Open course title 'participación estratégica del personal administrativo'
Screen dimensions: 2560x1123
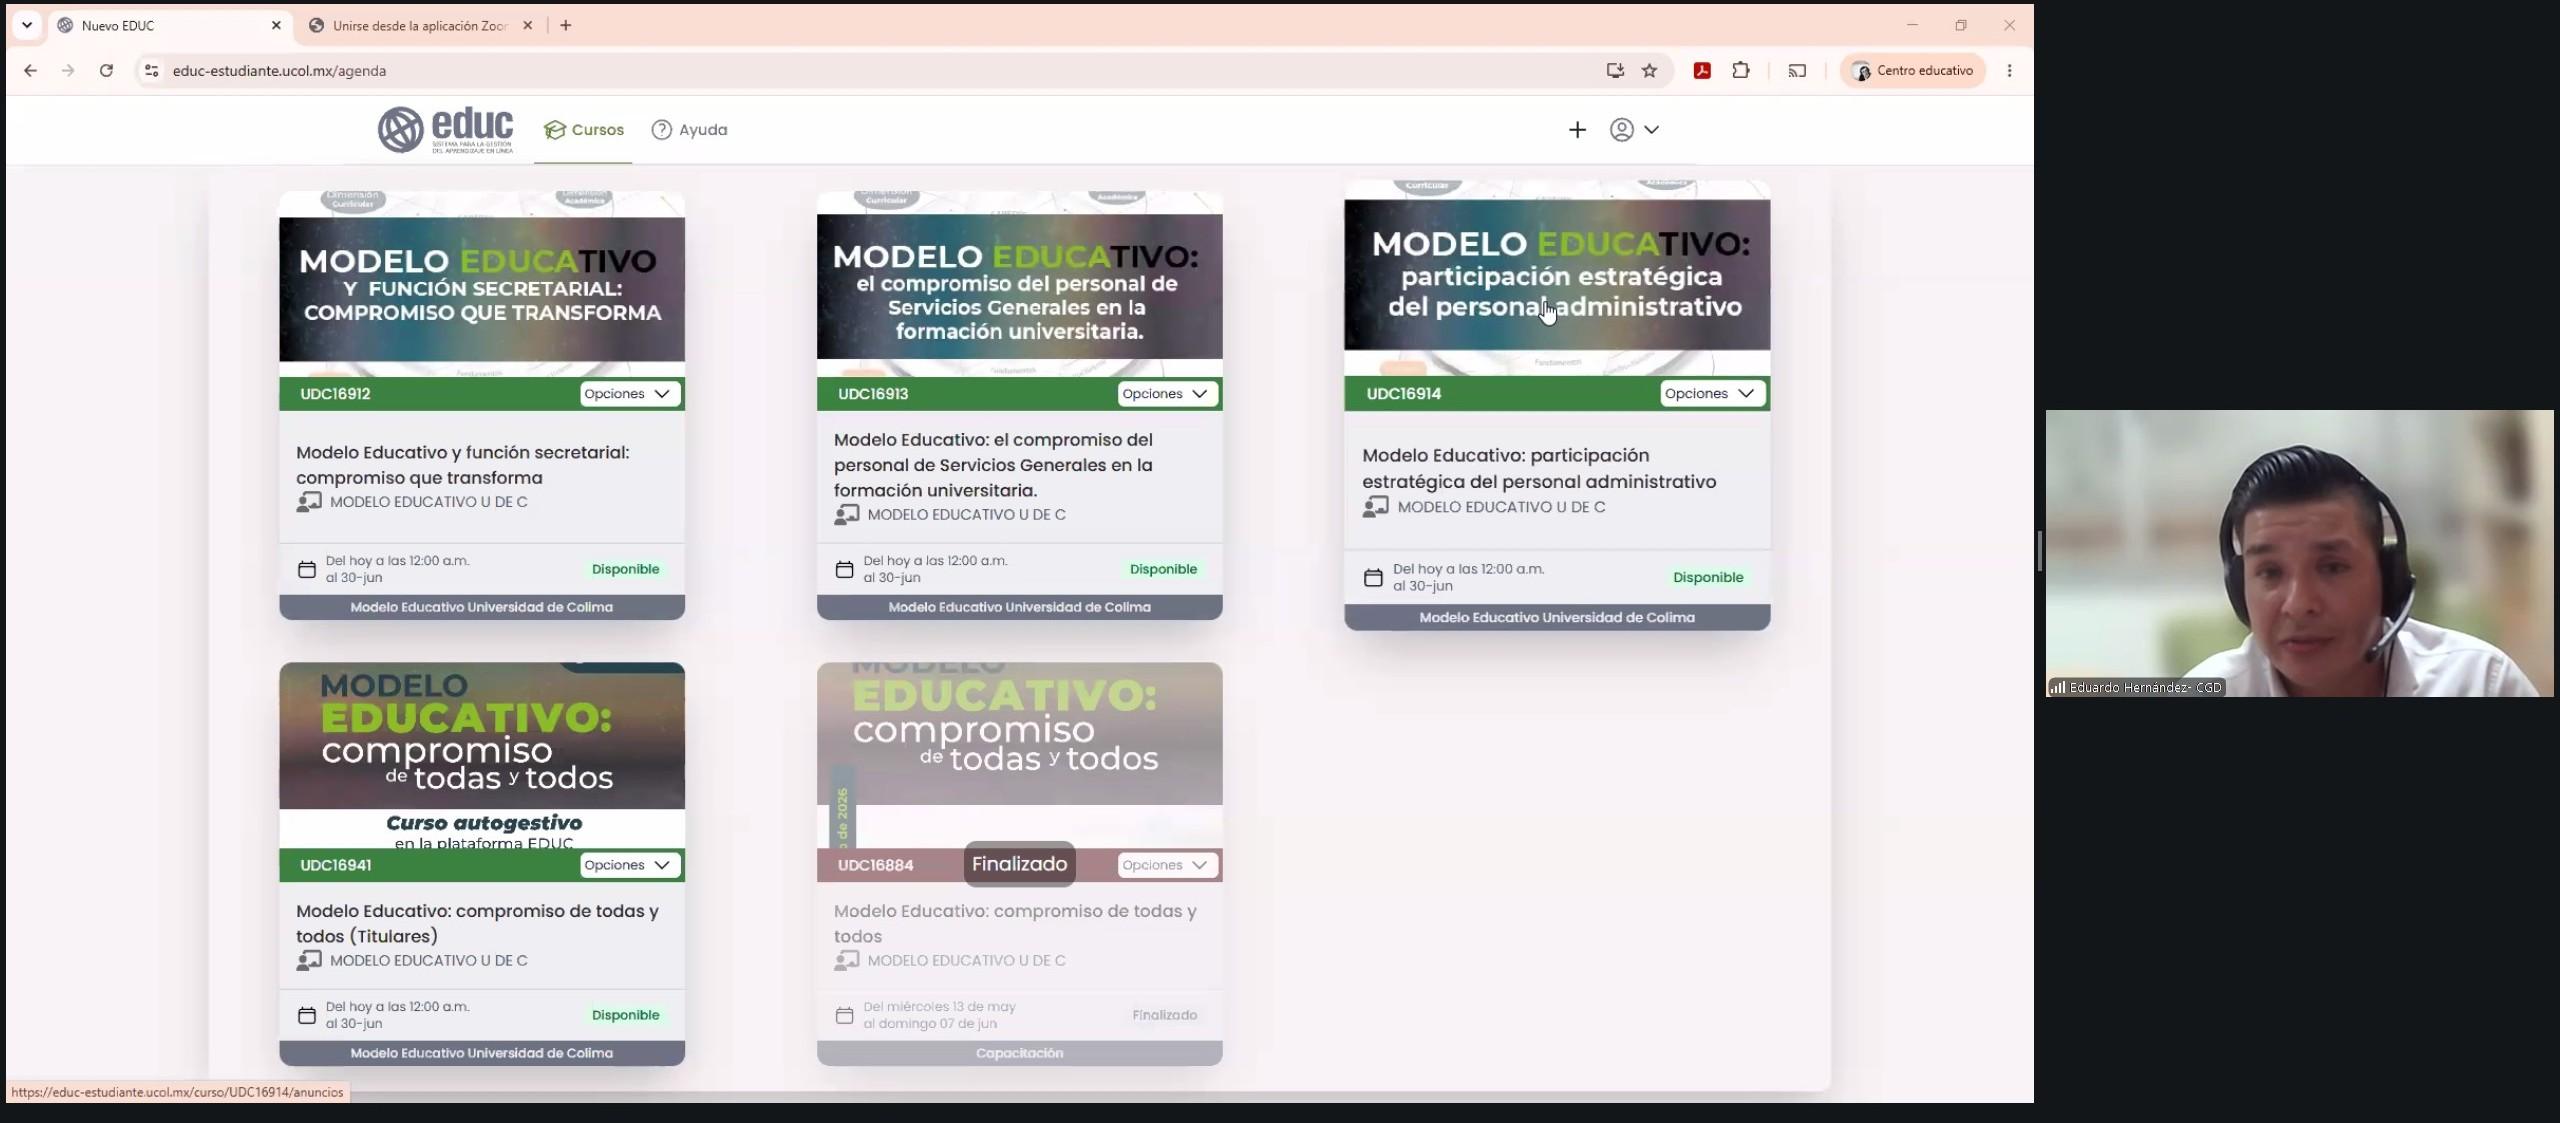tap(1539, 468)
